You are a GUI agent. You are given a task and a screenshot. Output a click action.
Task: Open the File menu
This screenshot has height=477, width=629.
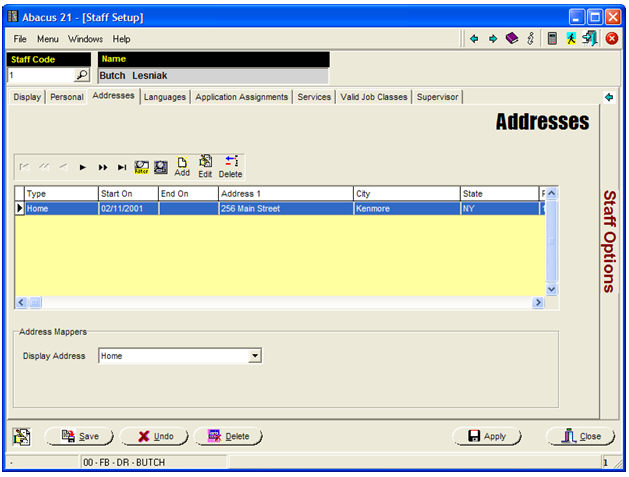pos(20,39)
